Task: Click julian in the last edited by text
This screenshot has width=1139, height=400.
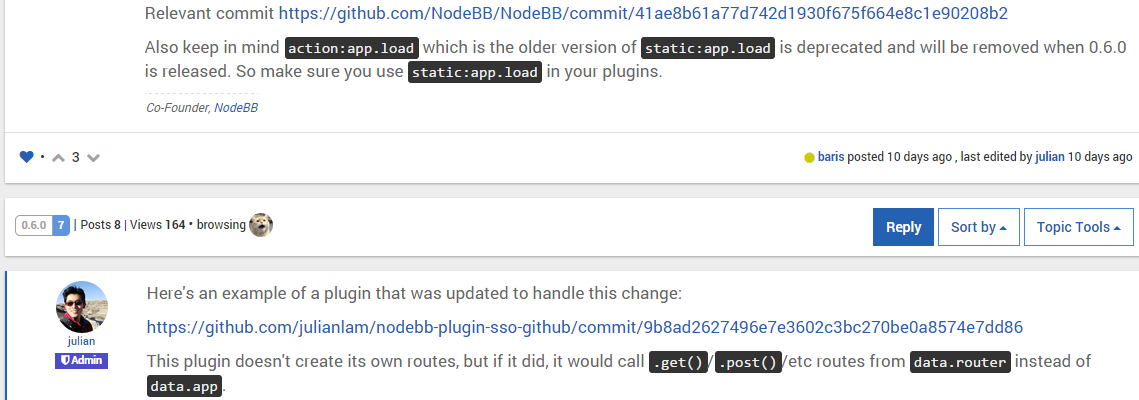Action: pyautogui.click(x=1049, y=157)
